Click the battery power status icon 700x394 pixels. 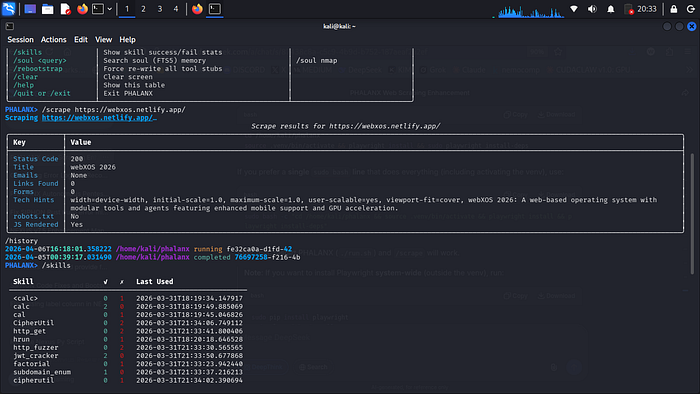pyautogui.click(x=629, y=9)
